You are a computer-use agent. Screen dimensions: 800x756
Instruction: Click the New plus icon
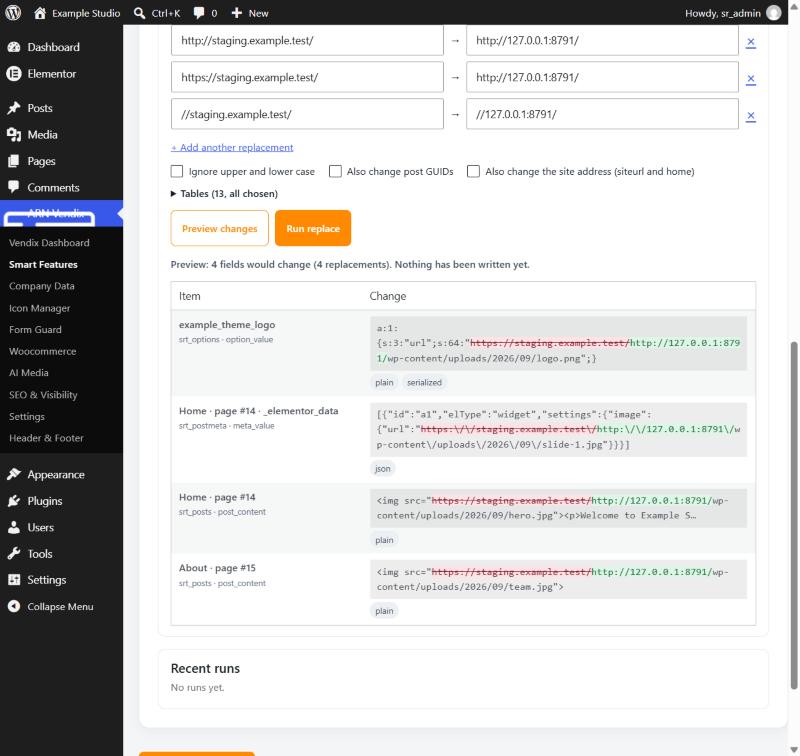click(236, 13)
